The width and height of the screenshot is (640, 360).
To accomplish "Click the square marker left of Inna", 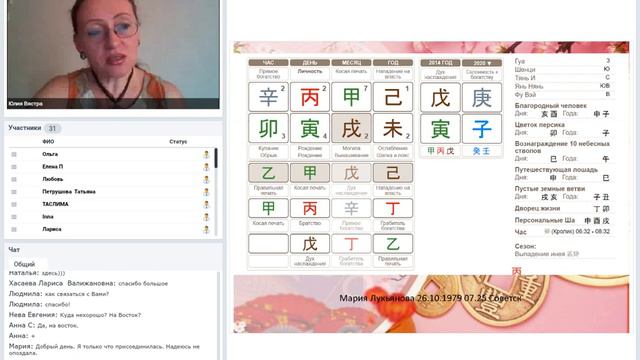I will (14, 217).
